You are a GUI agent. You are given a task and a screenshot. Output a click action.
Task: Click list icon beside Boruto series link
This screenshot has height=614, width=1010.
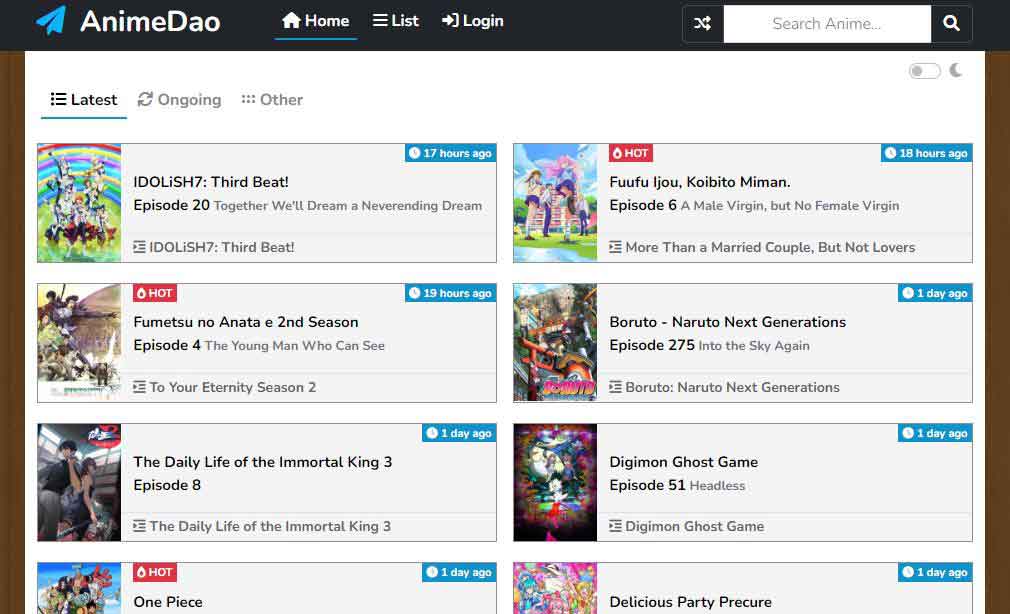(615, 387)
